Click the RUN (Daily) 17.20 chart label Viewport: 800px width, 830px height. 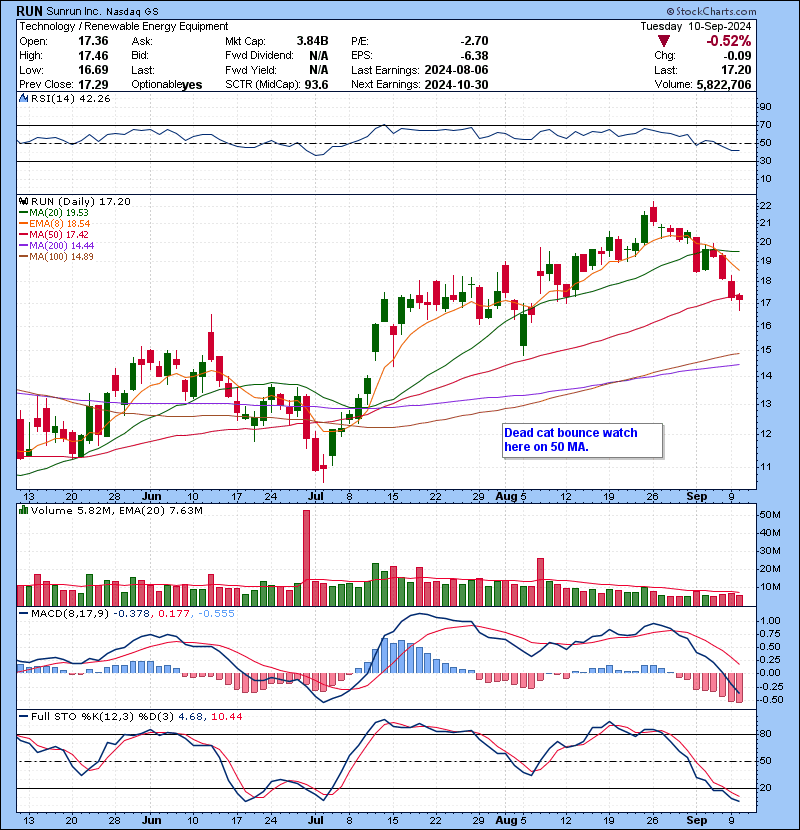click(x=80, y=201)
